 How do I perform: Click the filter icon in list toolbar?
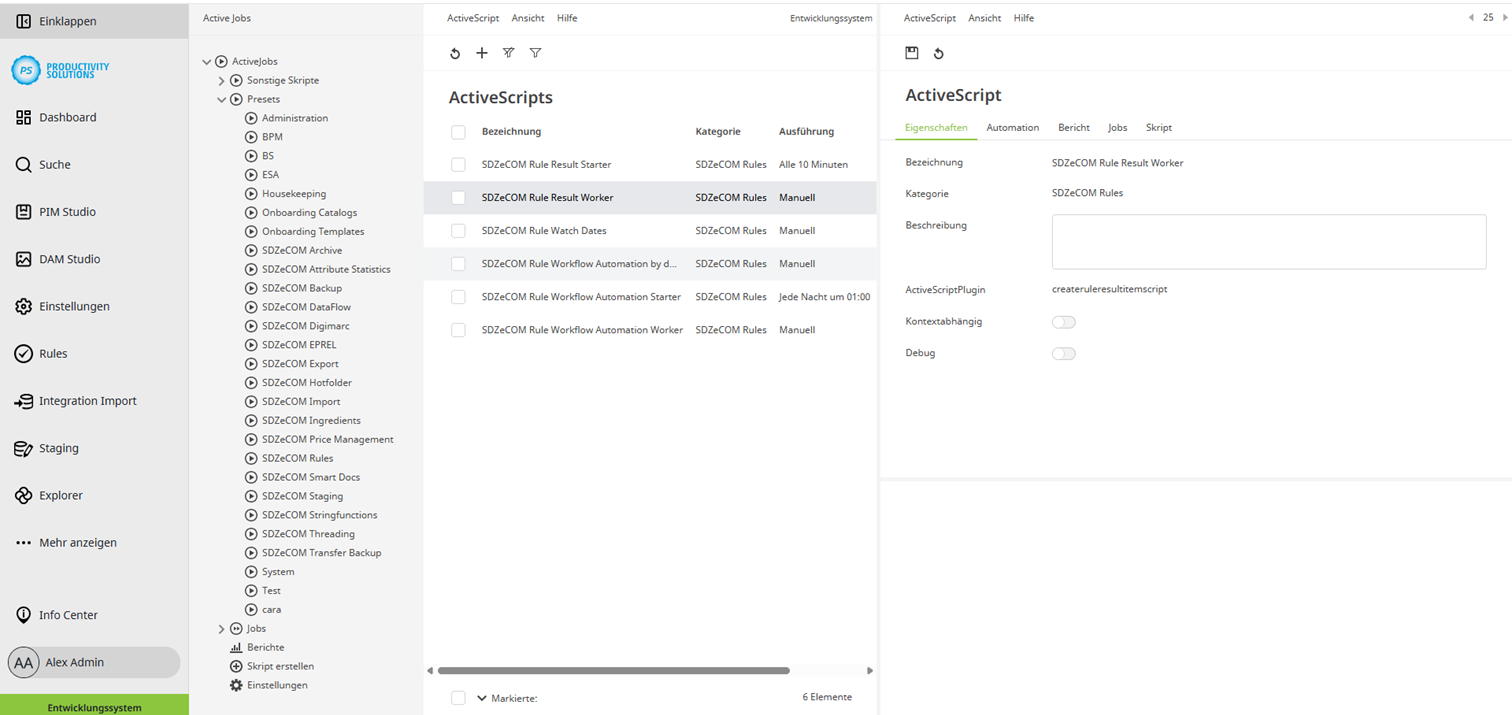pos(535,53)
